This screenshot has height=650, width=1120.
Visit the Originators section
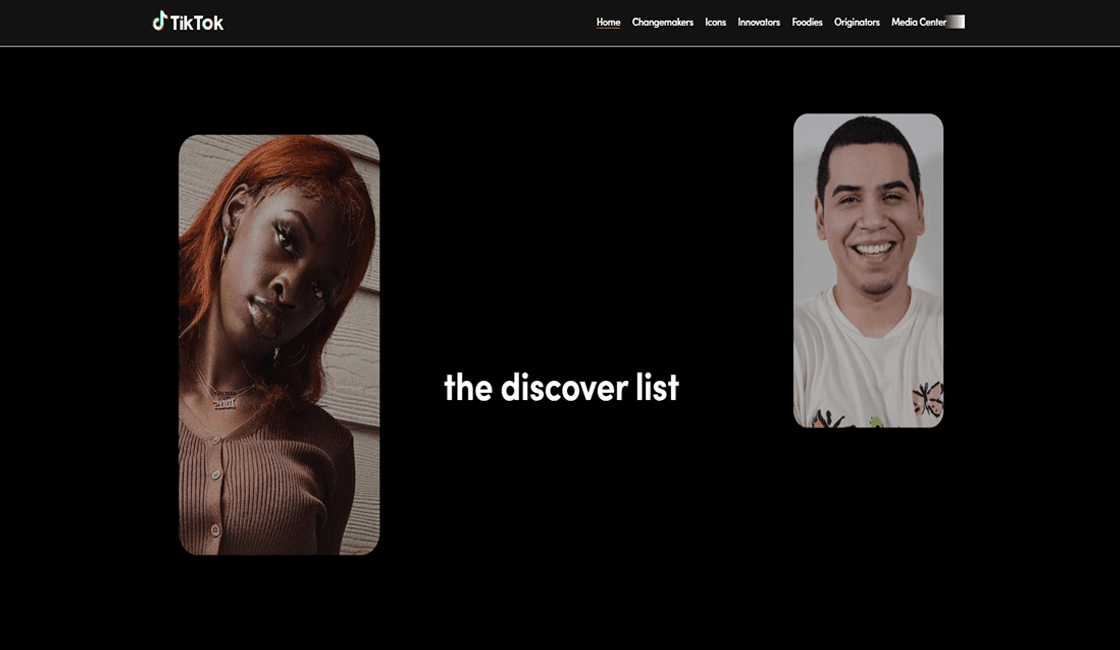pos(856,22)
